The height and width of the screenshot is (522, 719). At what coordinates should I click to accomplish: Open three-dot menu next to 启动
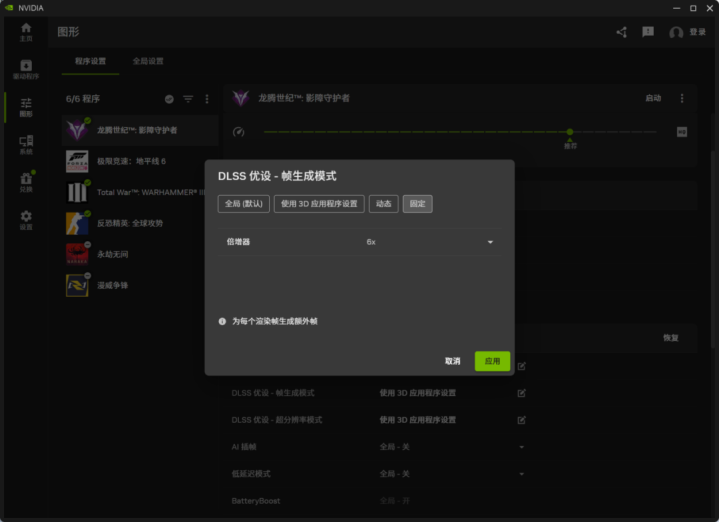pos(682,98)
